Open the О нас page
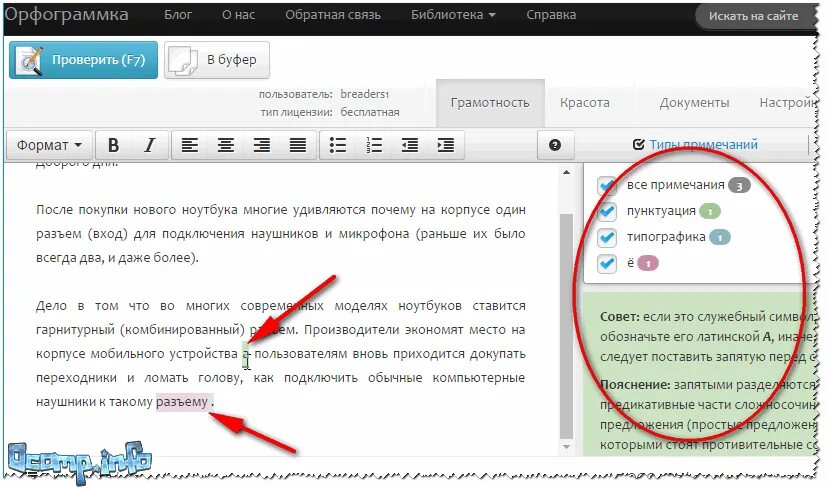 pos(238,15)
